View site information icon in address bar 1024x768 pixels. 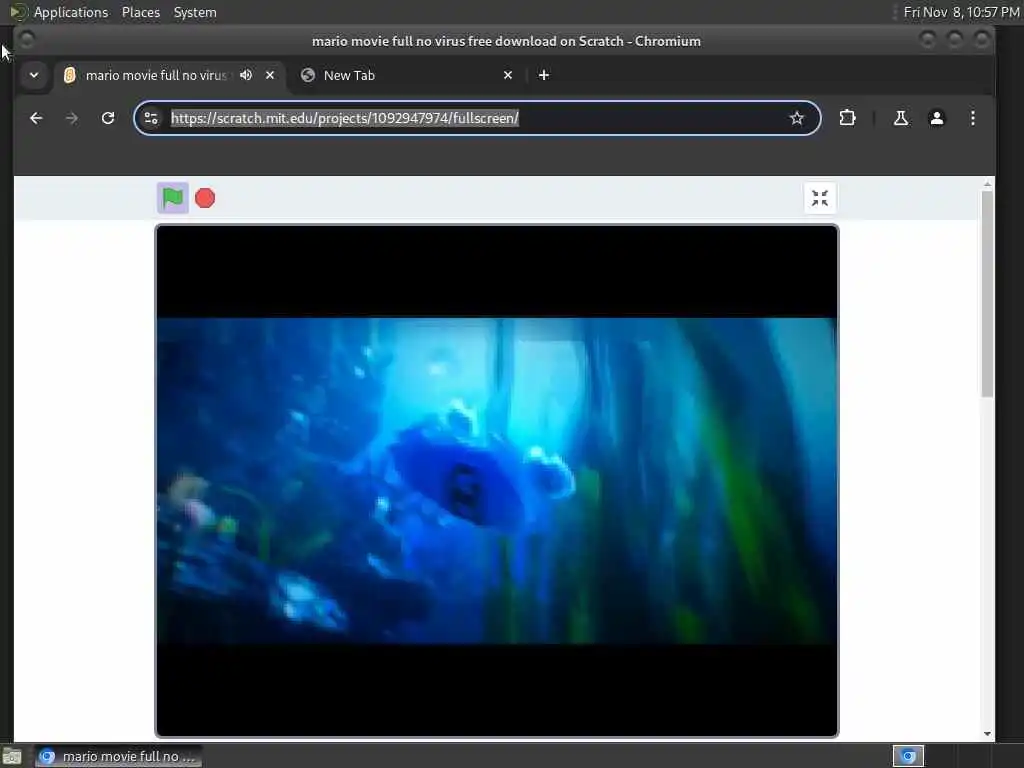click(151, 118)
